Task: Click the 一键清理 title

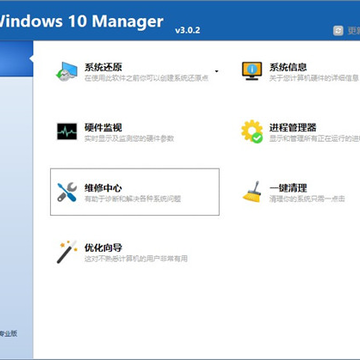Action: (288, 188)
